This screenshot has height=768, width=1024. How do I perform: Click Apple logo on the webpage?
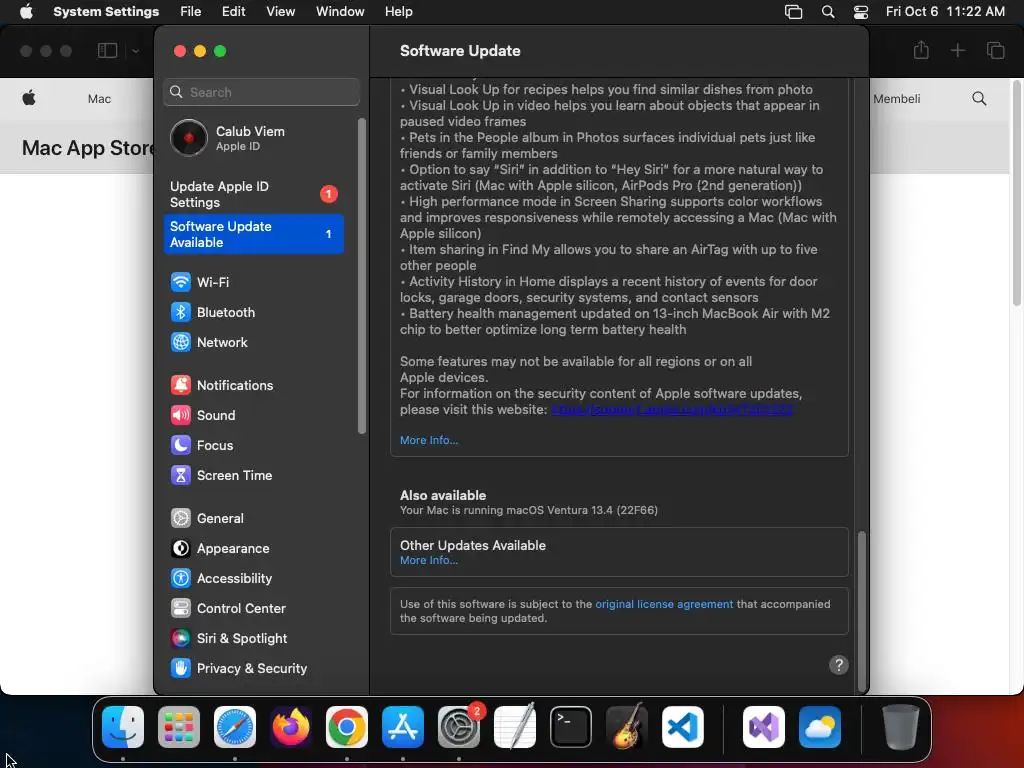click(x=29, y=99)
